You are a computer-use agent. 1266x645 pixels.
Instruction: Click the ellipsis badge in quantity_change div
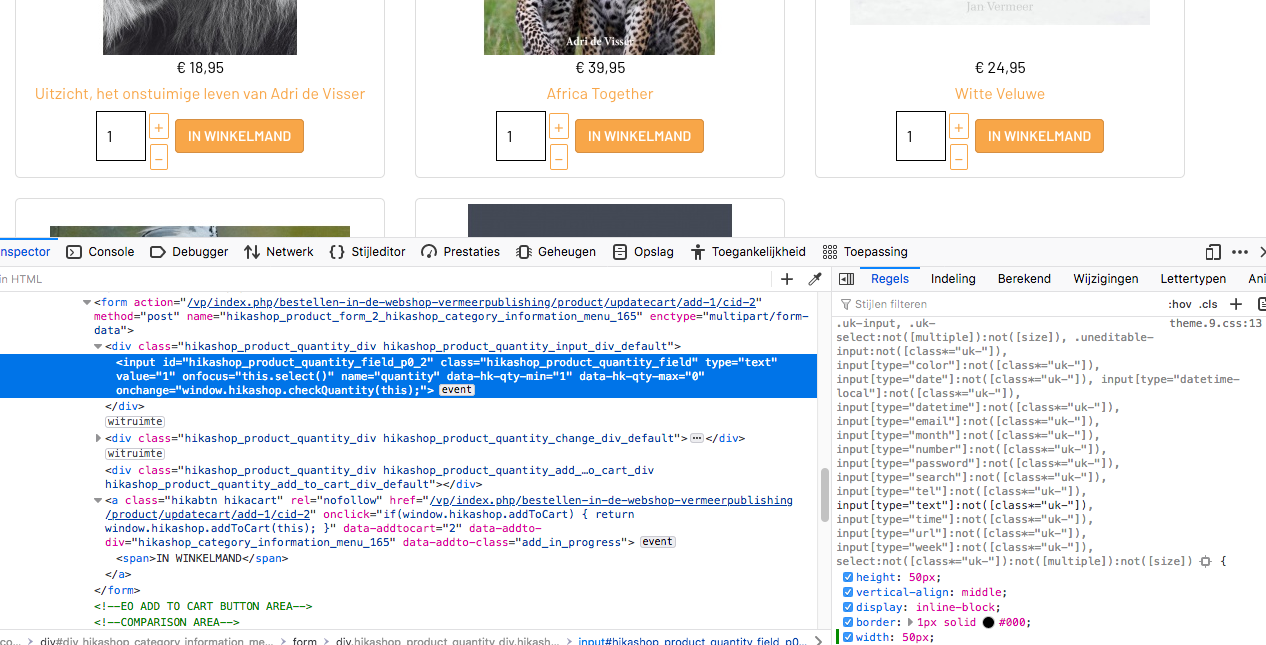click(697, 438)
